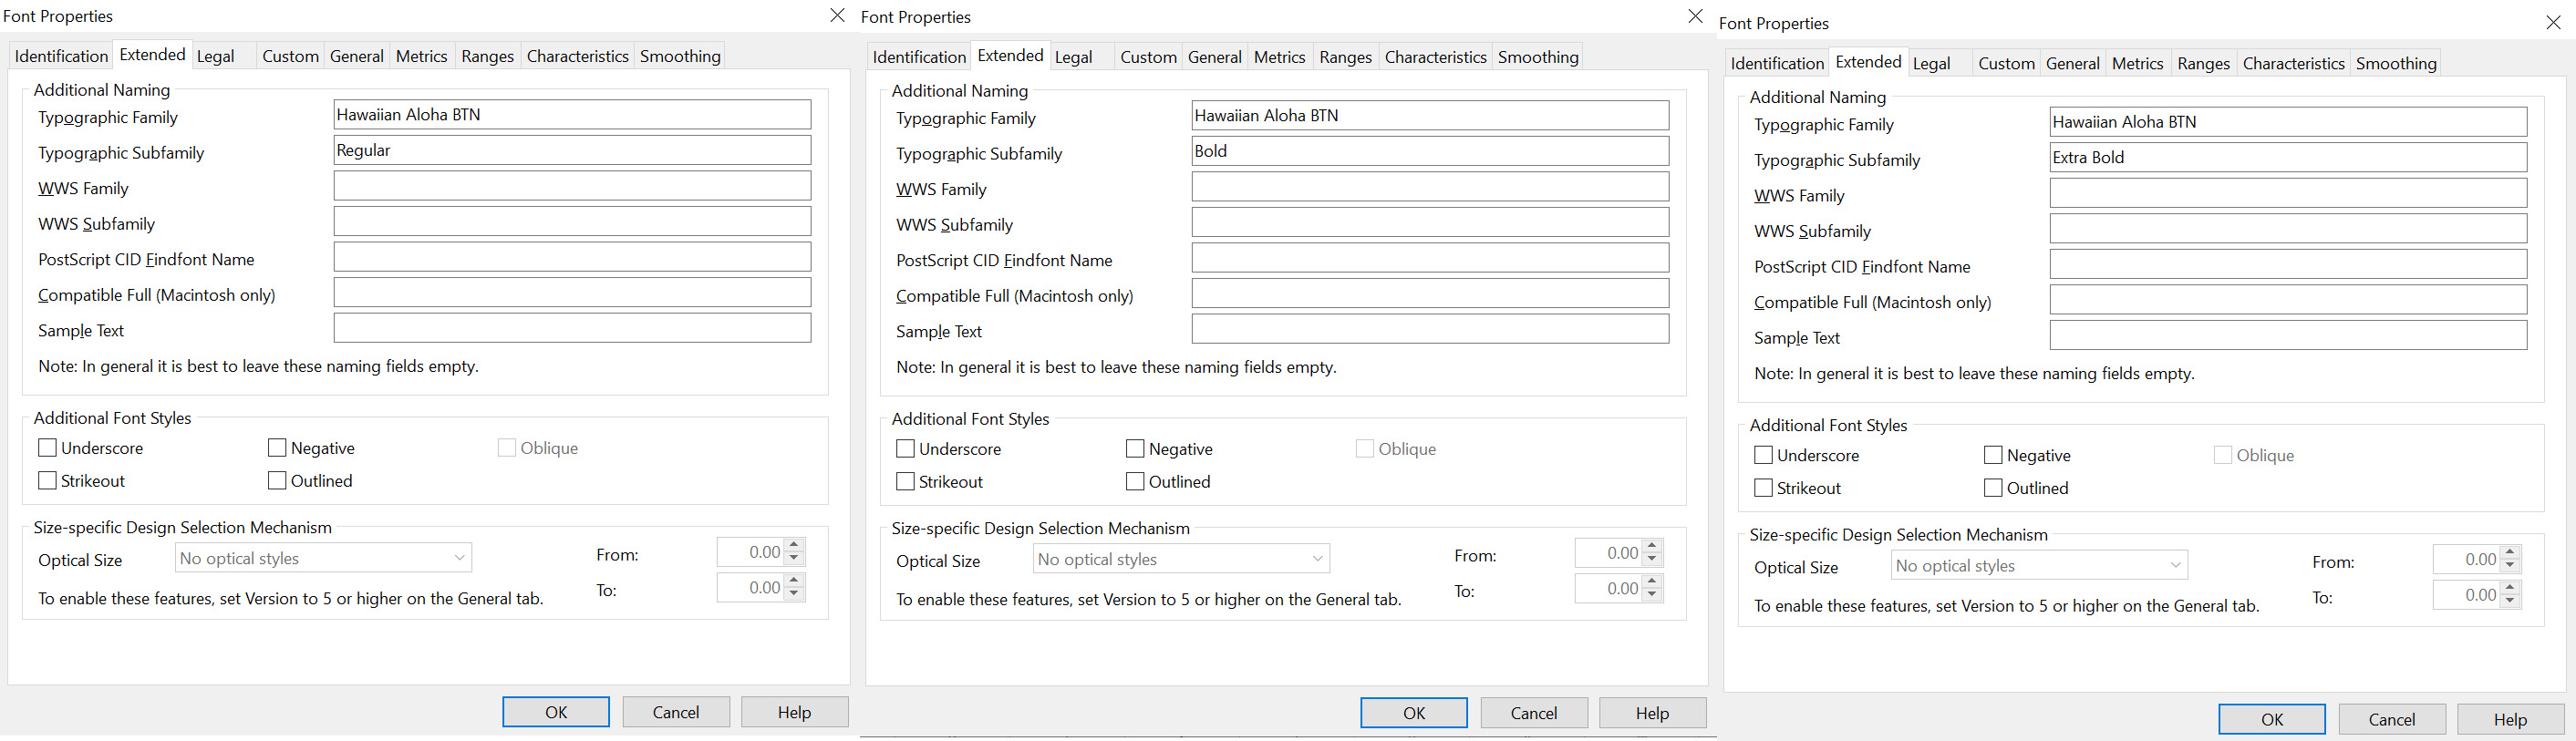Toggle Strikeout in the left dialog
Image resolution: width=2576 pixels, height=741 pixels.
coord(48,481)
